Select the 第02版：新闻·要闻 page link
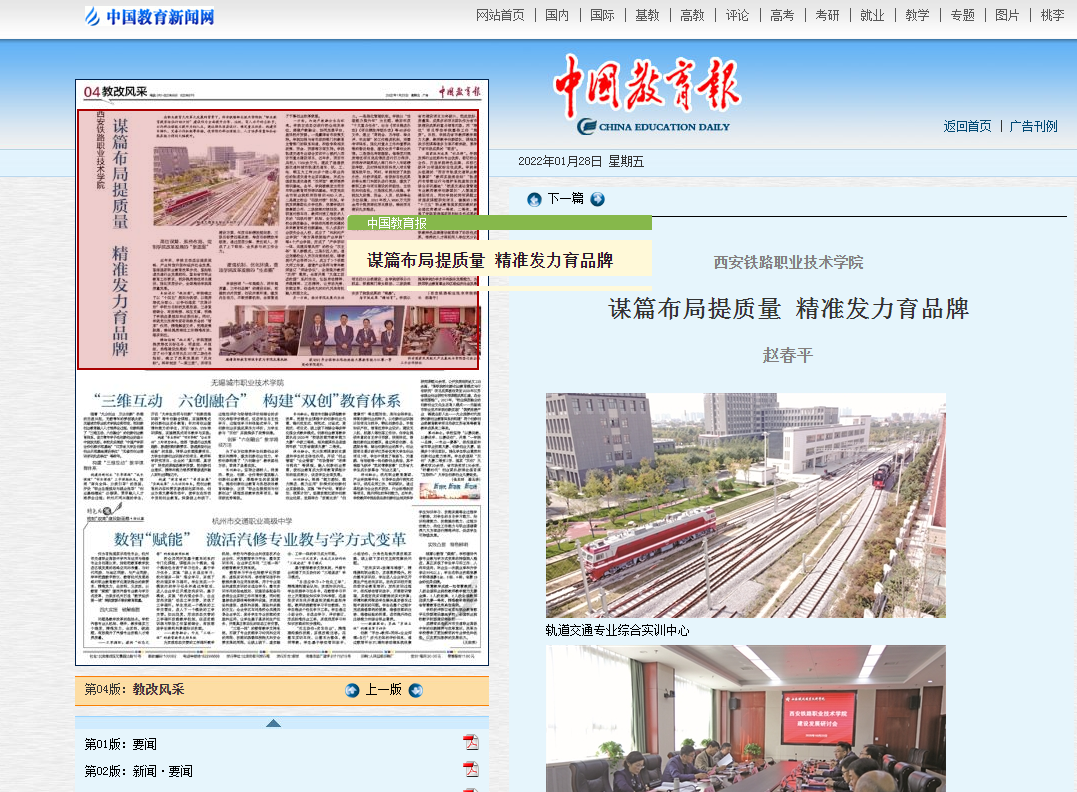 (x=138, y=771)
